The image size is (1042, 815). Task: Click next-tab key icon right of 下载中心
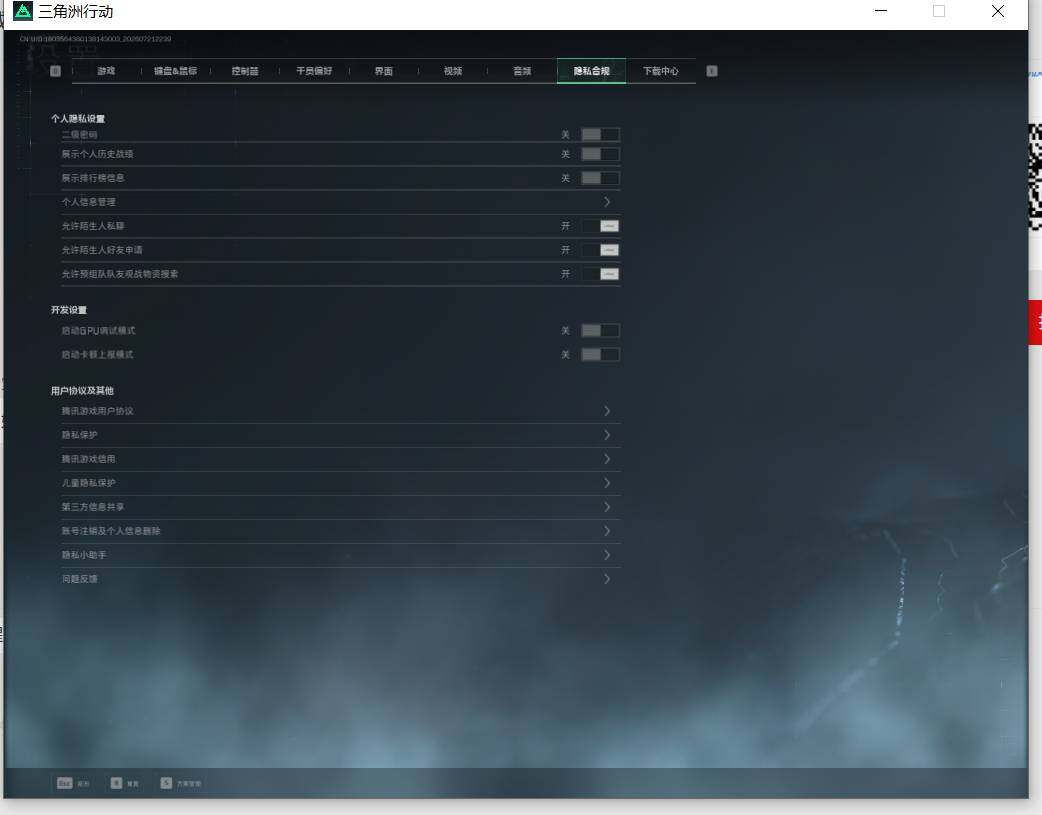coord(712,71)
